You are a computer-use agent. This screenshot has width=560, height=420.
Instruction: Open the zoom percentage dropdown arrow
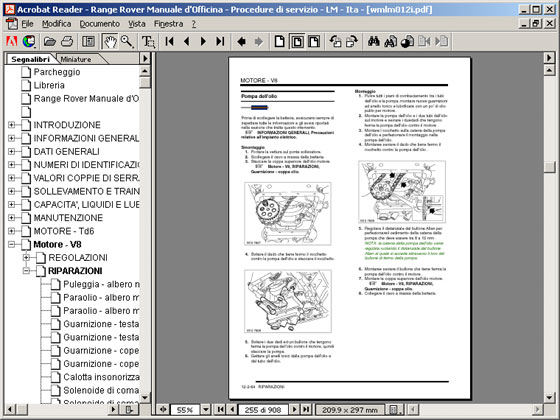(x=206, y=409)
